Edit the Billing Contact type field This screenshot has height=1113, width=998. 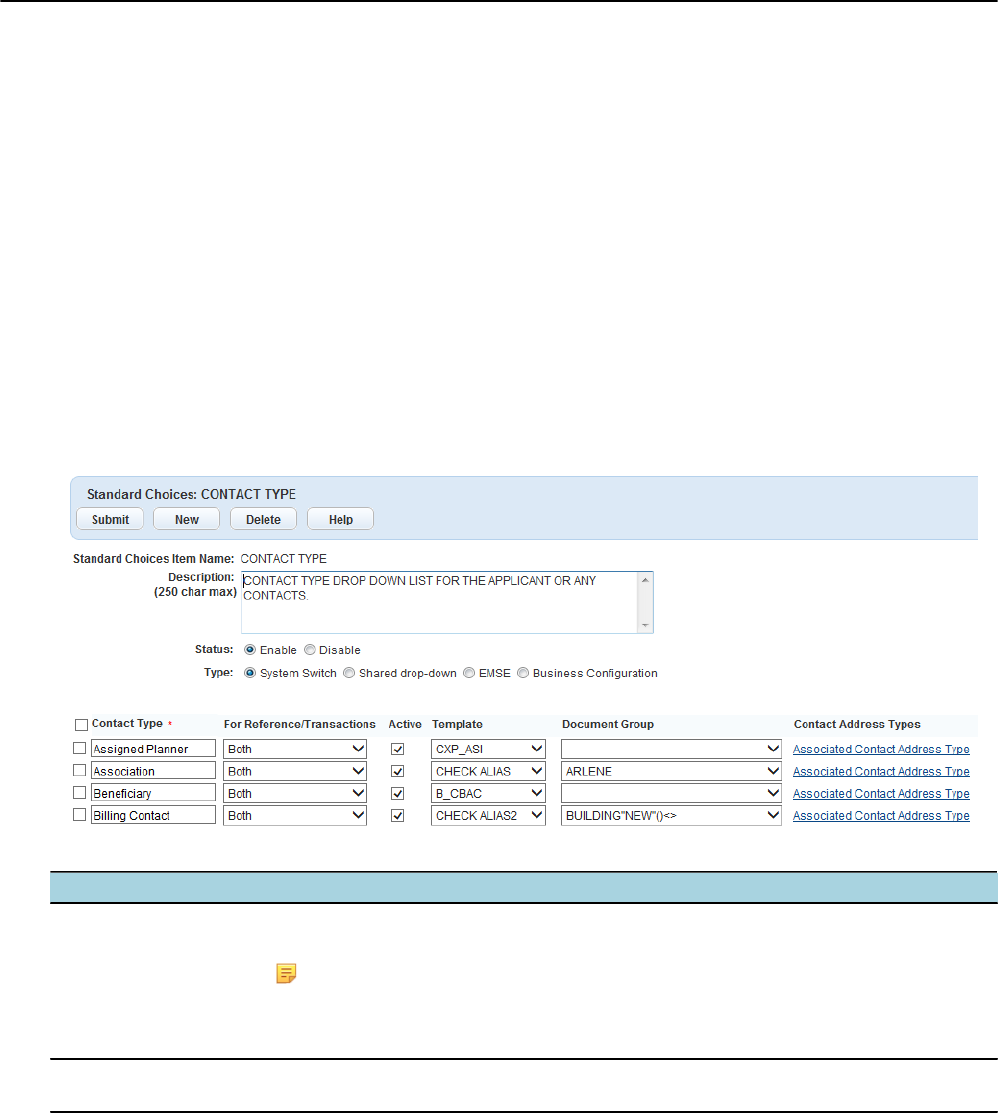point(153,815)
